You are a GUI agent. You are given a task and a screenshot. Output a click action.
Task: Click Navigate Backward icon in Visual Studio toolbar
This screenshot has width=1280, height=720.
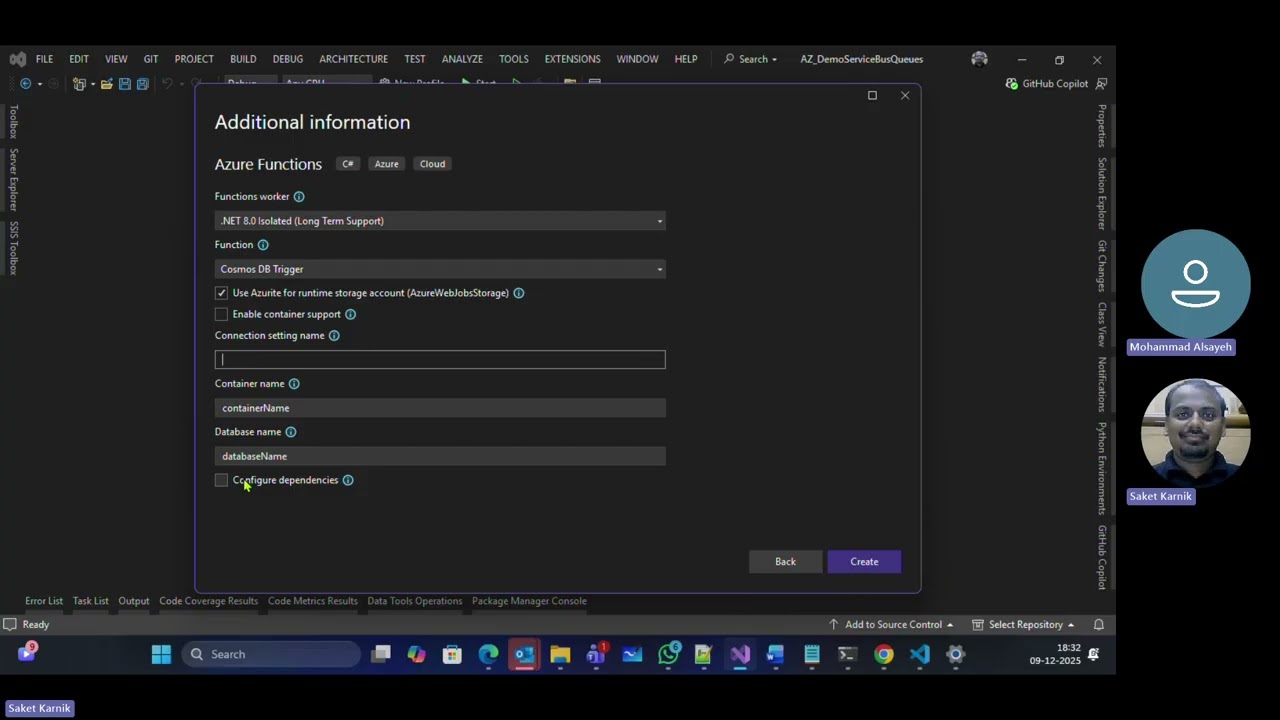(25, 84)
